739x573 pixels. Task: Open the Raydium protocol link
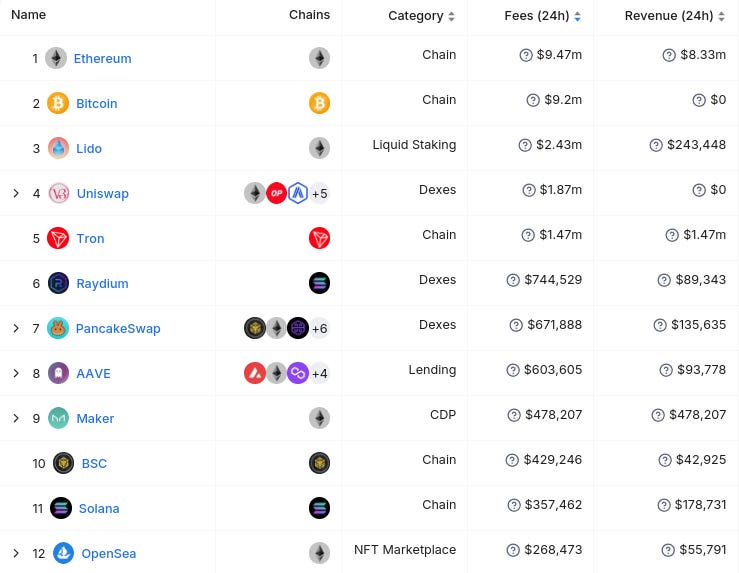pos(102,283)
